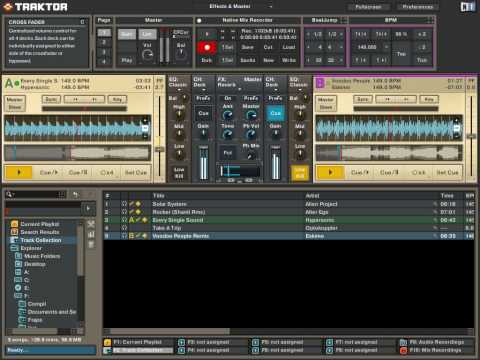This screenshot has width=480, height=360.
Task: Toggle Deck B Sync button
Action: coord(363,99)
